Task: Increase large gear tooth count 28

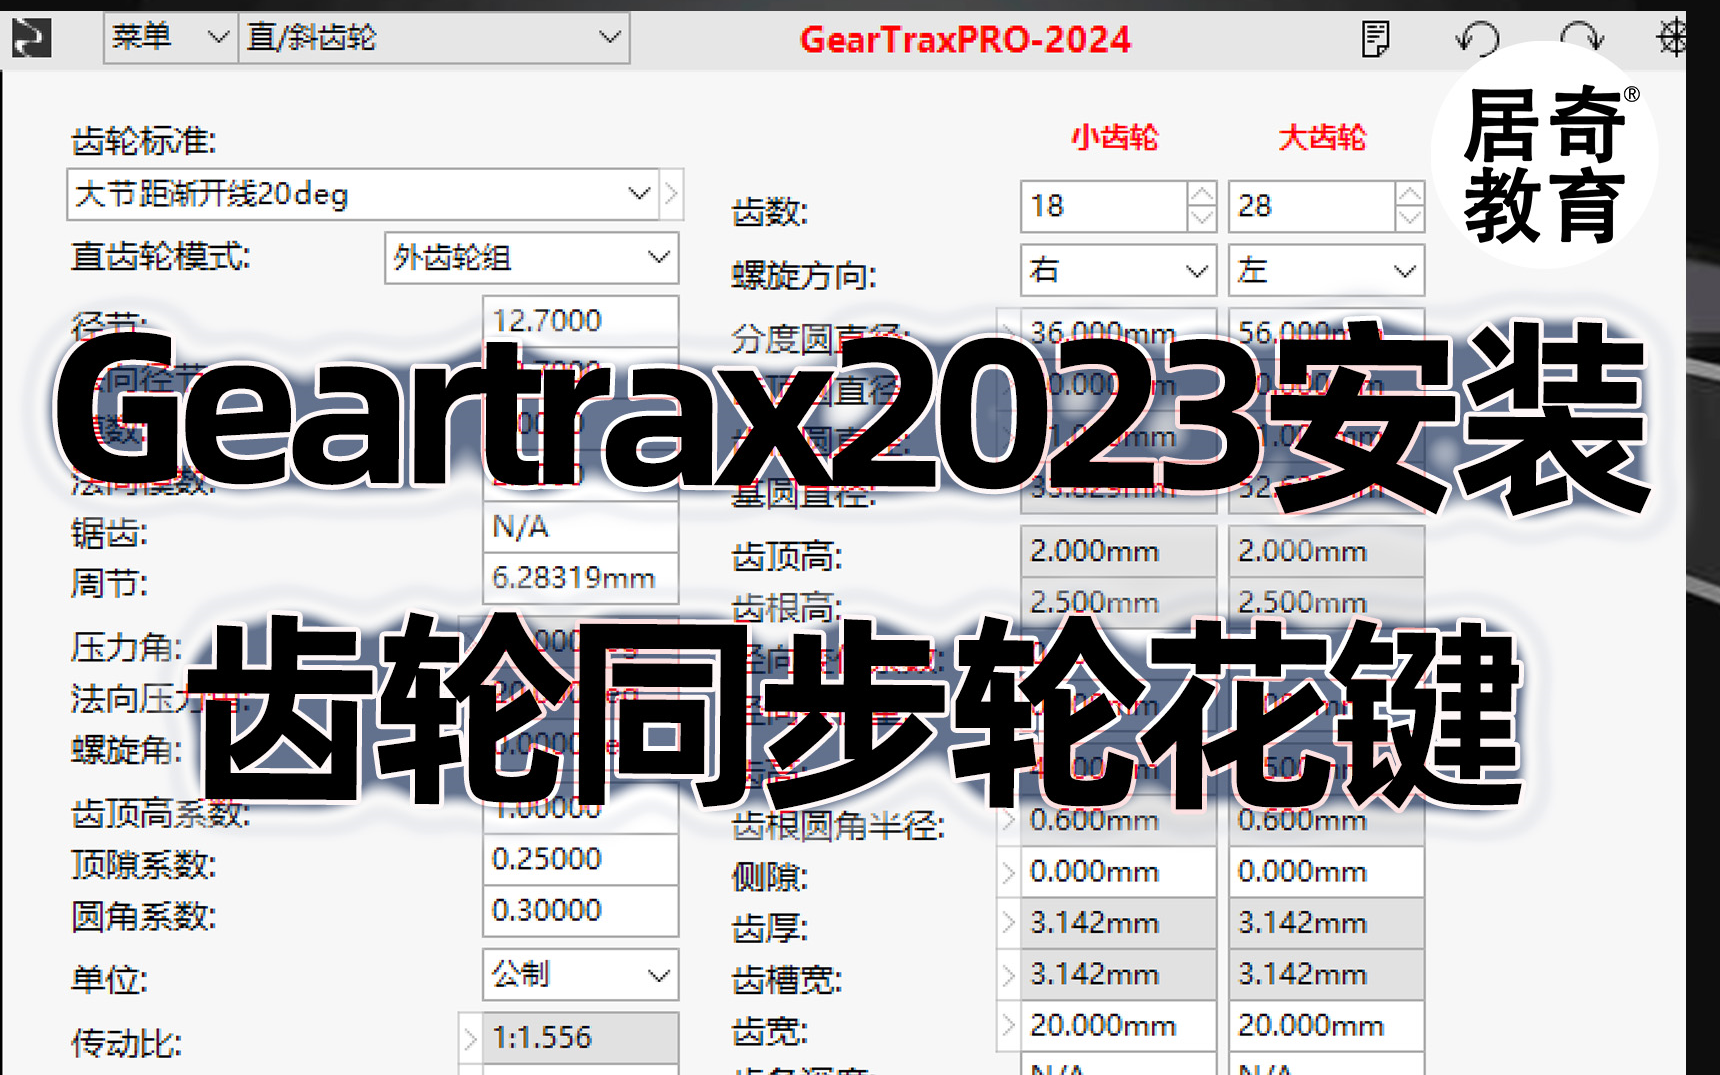Action: [1410, 193]
